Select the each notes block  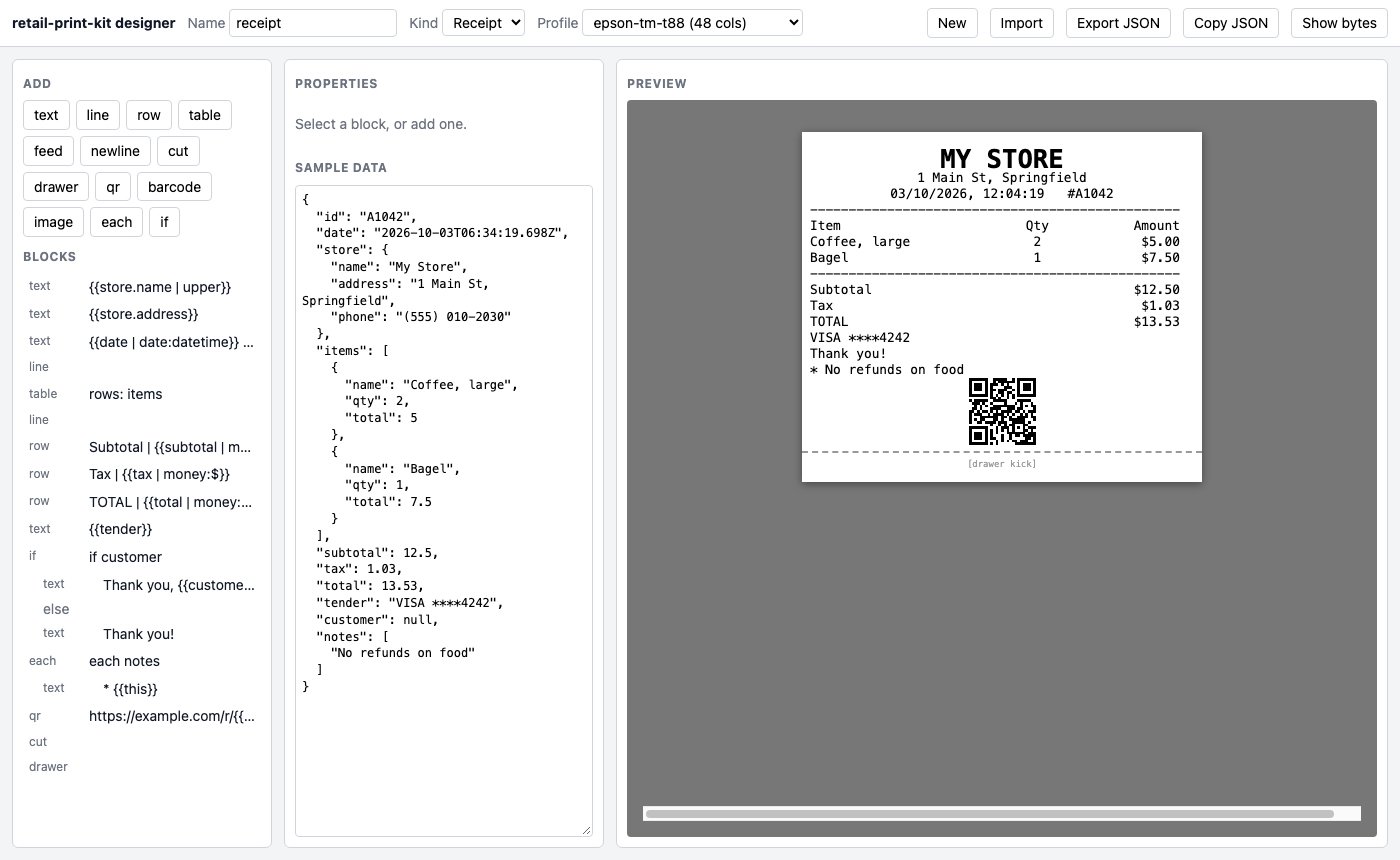coord(142,661)
